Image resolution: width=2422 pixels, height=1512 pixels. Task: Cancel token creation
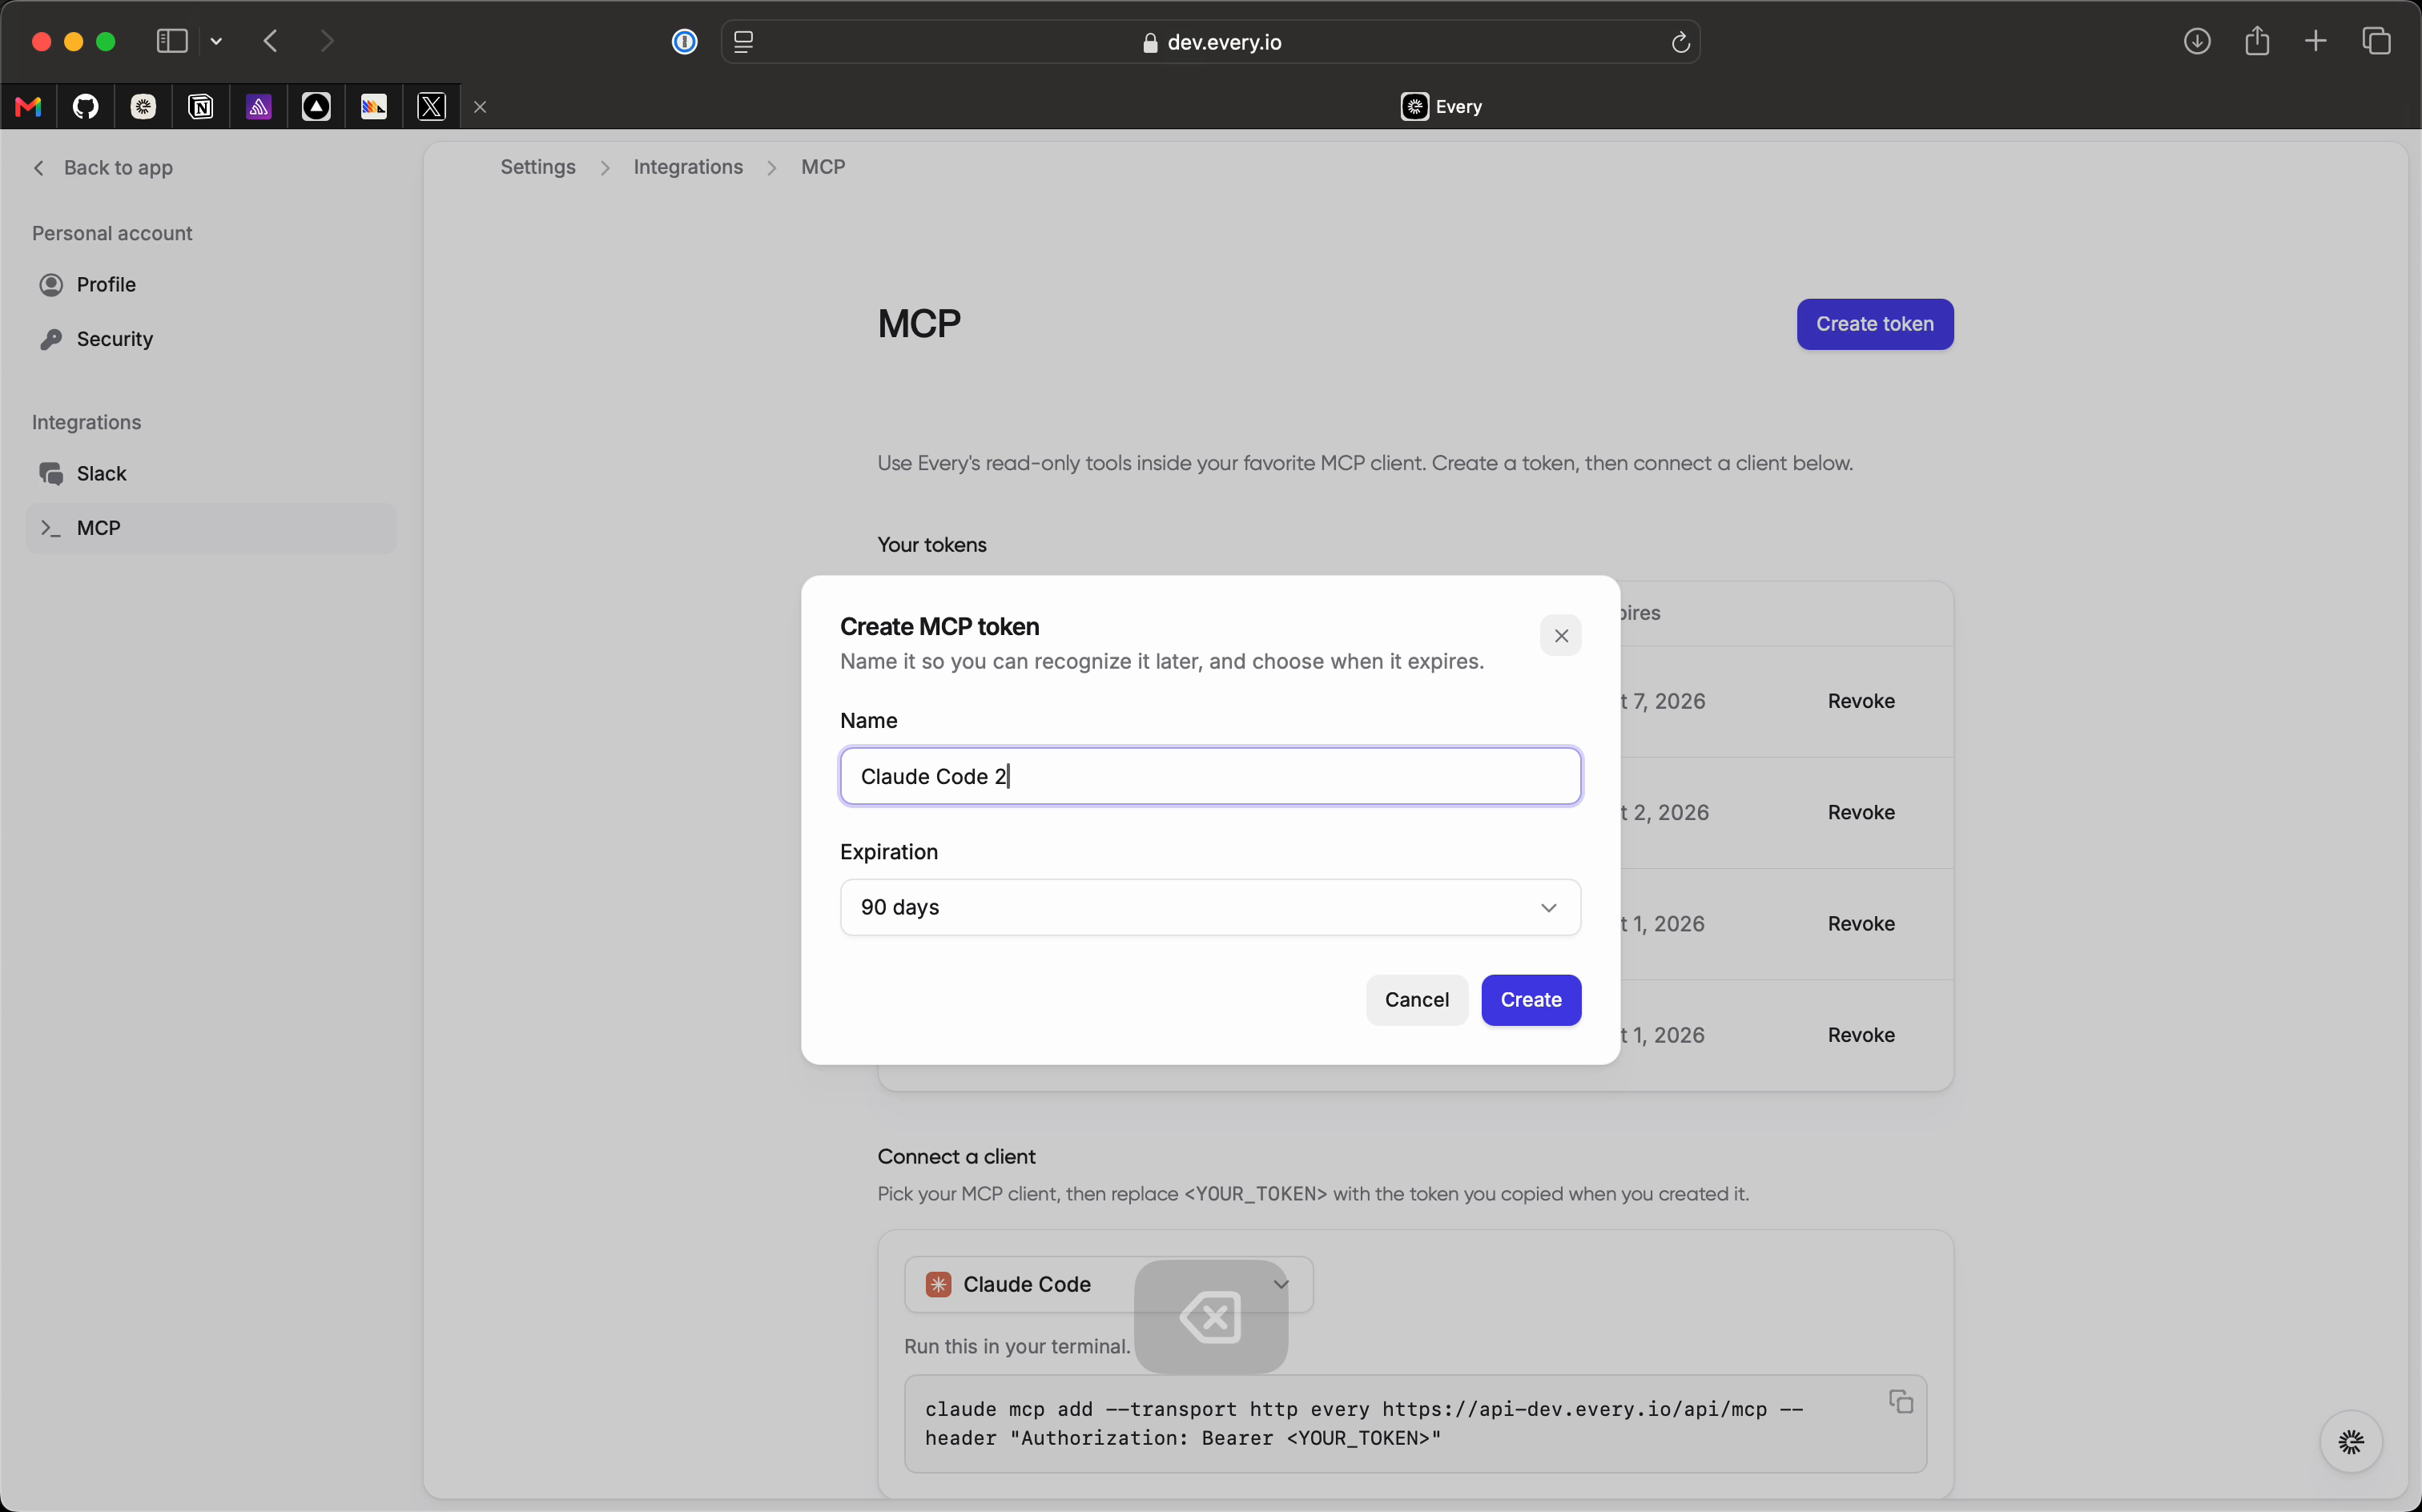point(1417,1000)
